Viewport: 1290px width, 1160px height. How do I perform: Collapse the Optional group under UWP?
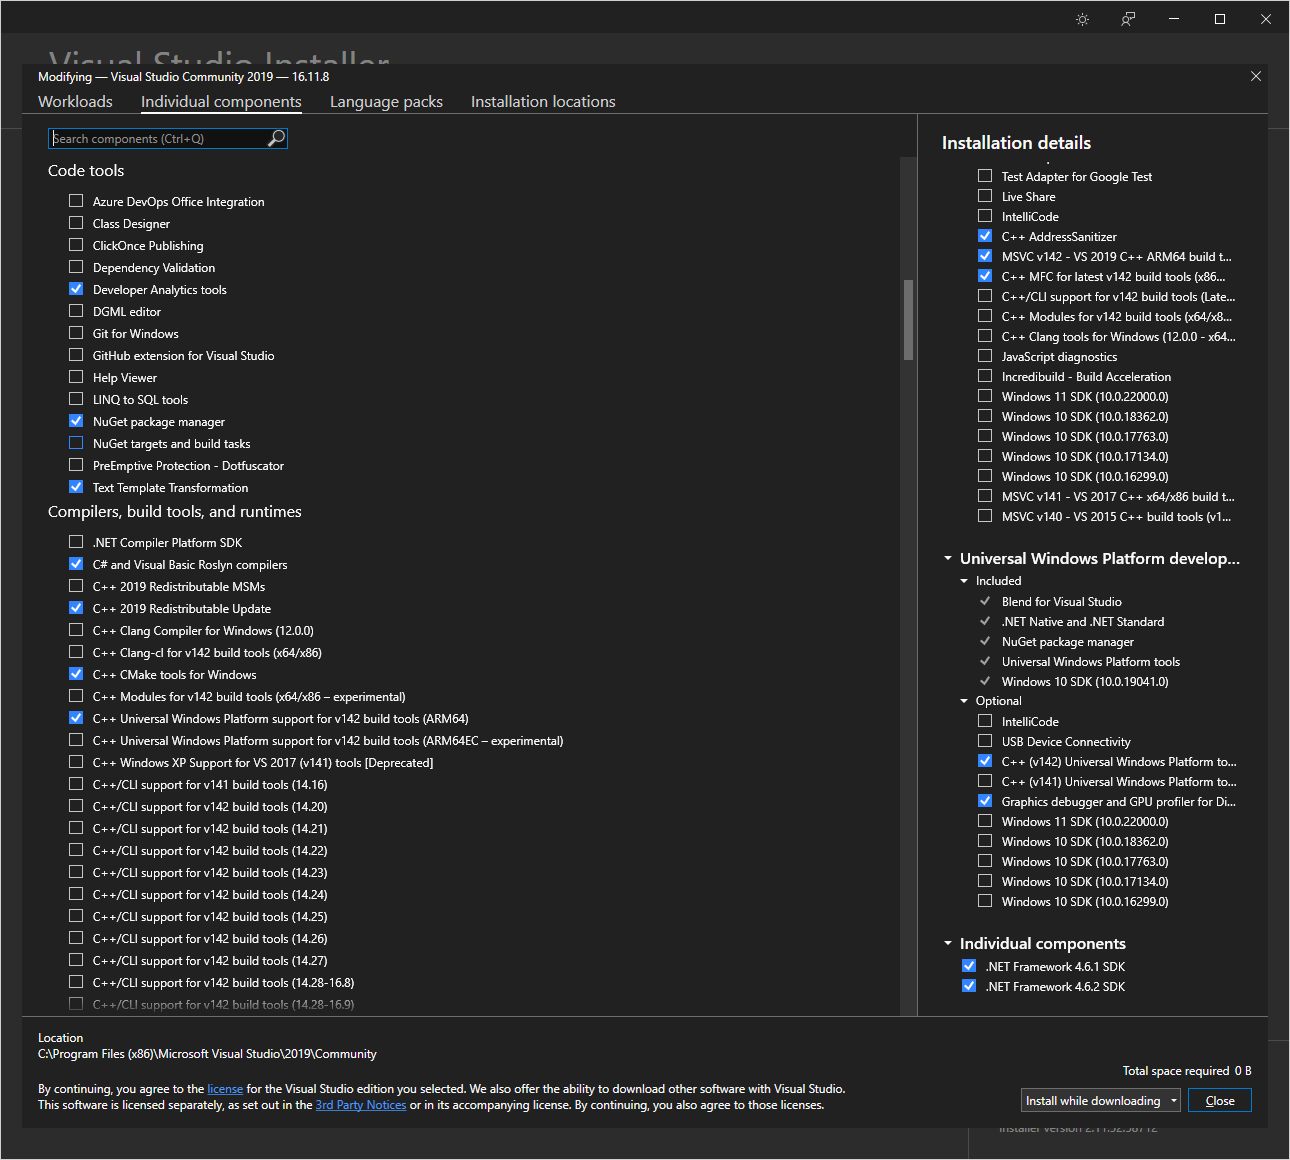pyautogui.click(x=964, y=701)
